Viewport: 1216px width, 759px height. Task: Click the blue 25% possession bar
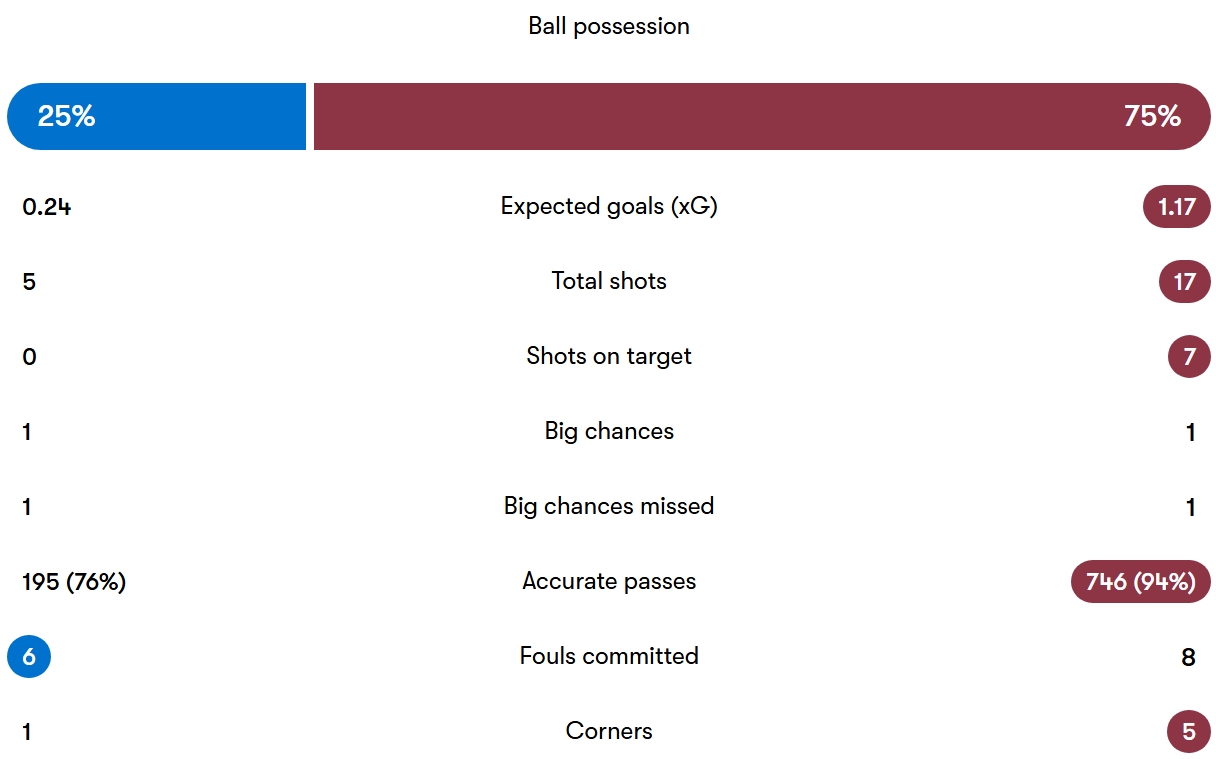[157, 117]
